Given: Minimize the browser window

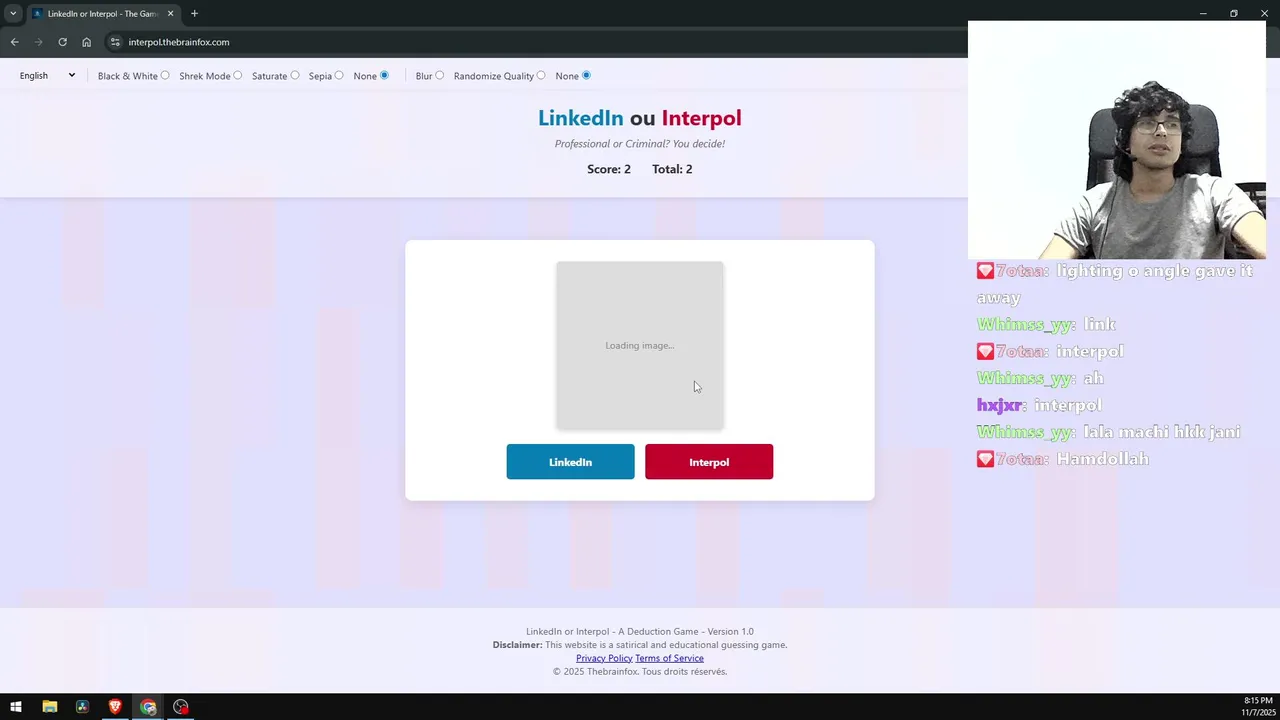Looking at the screenshot, I should (1203, 13).
